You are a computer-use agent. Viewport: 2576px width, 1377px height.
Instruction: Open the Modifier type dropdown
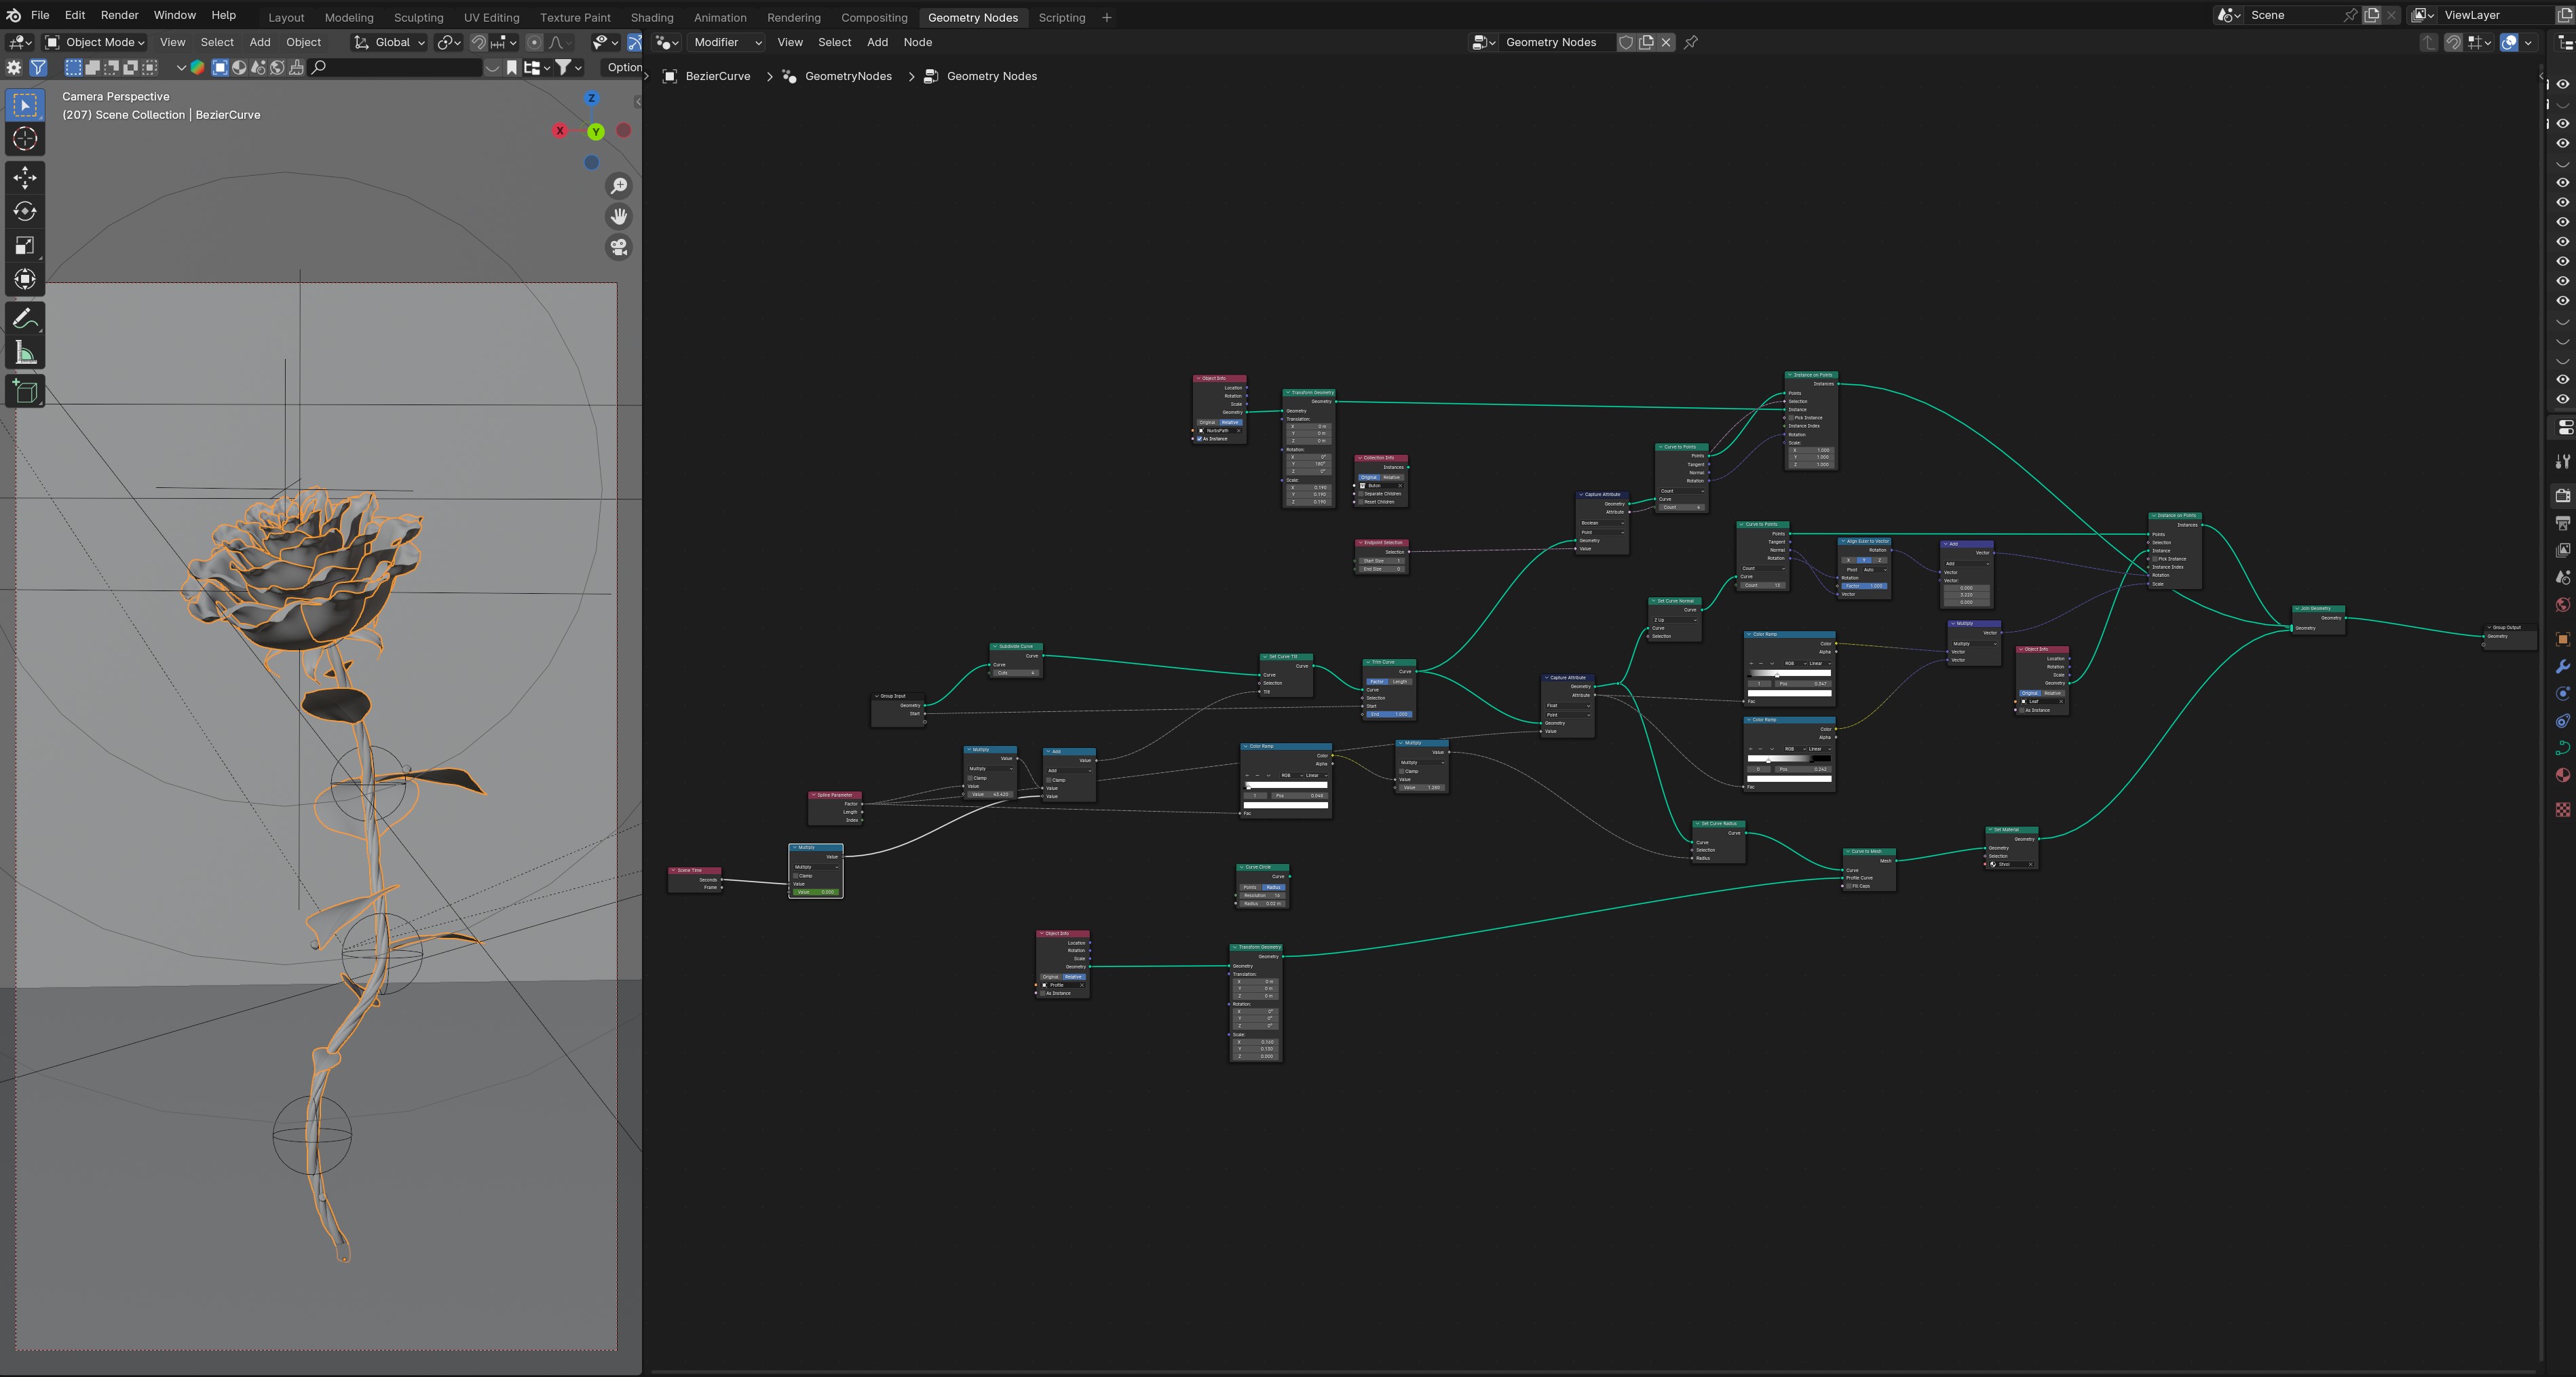tap(727, 42)
